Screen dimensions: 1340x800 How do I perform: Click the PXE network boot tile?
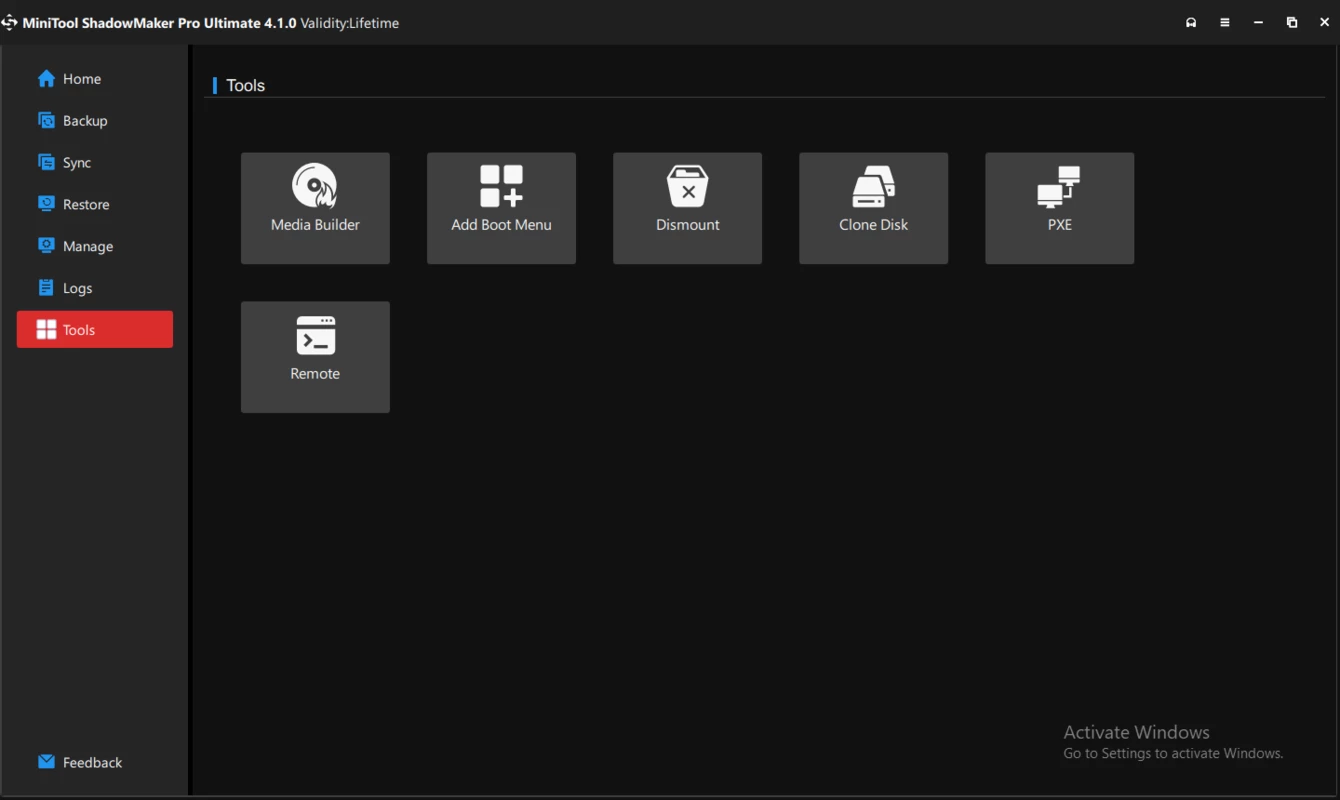click(1059, 208)
